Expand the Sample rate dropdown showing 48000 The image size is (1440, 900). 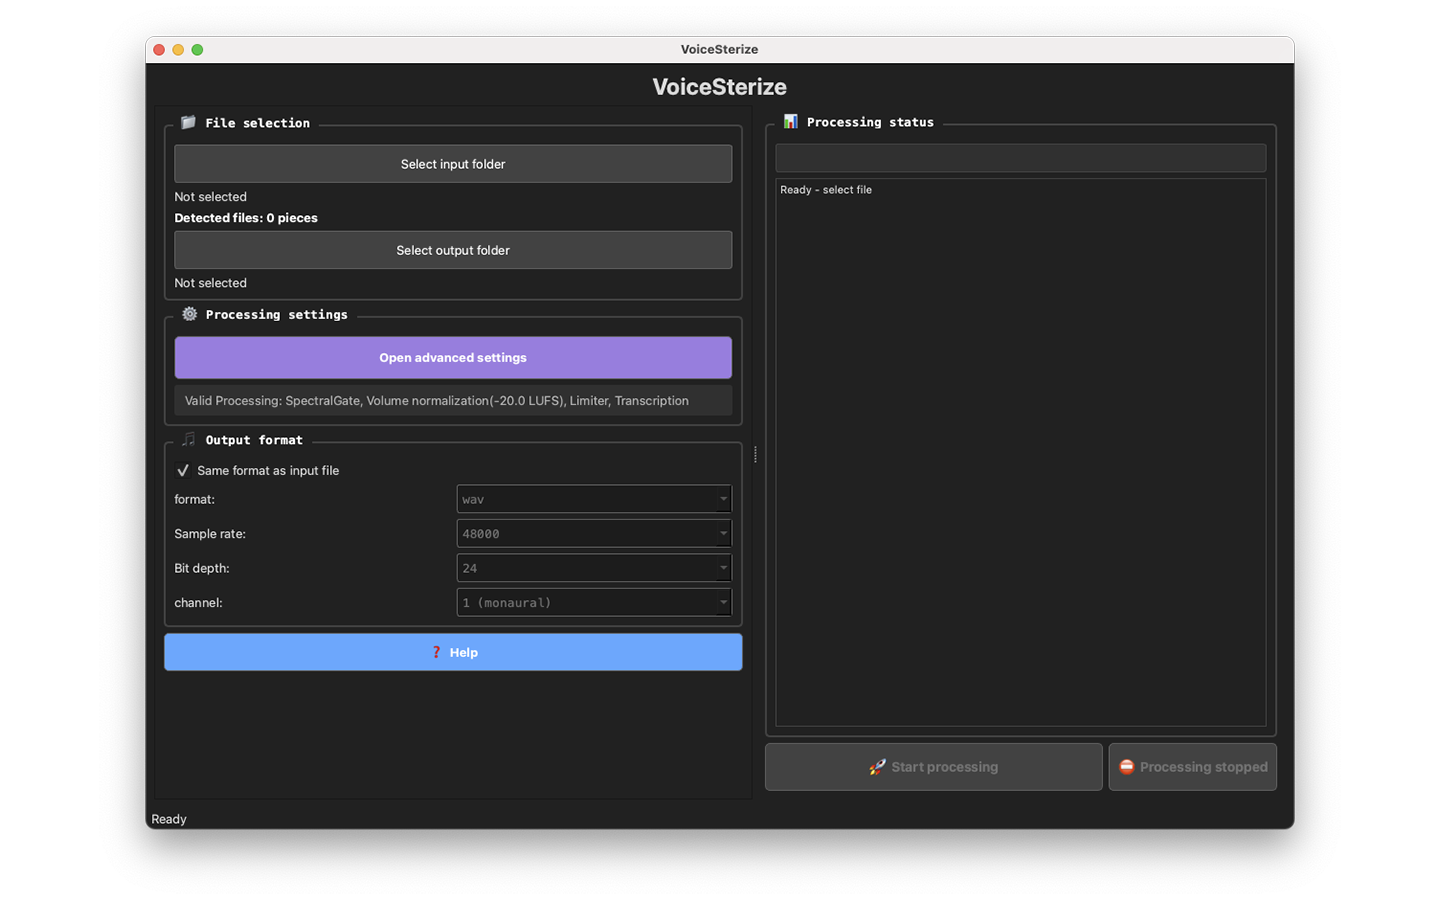(594, 534)
